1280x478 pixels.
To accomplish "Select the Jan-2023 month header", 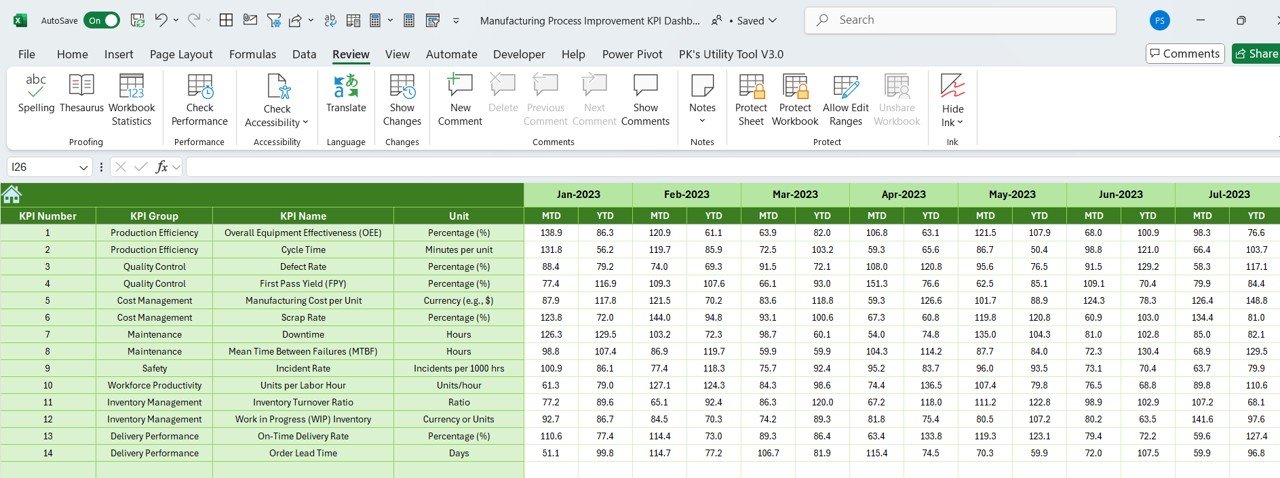I will 578,194.
